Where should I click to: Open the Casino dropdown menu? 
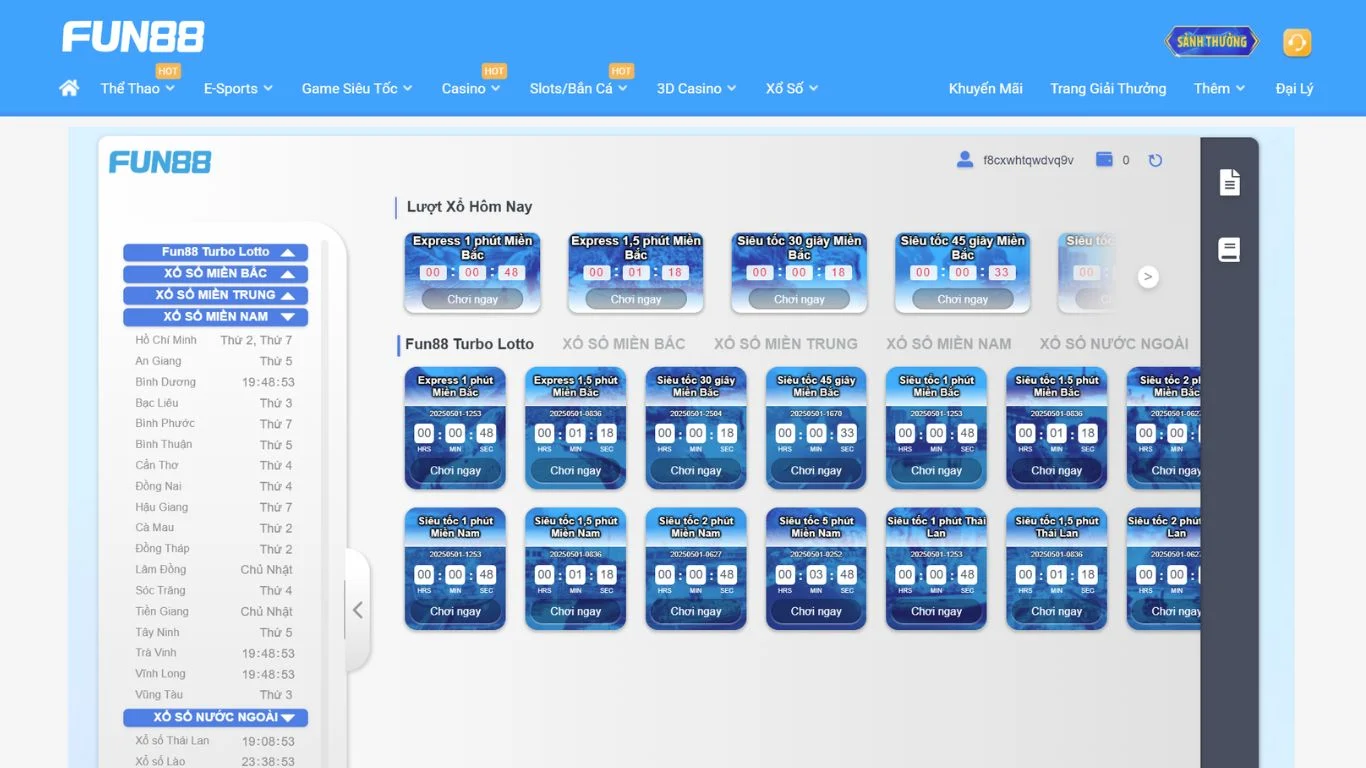[471, 89]
